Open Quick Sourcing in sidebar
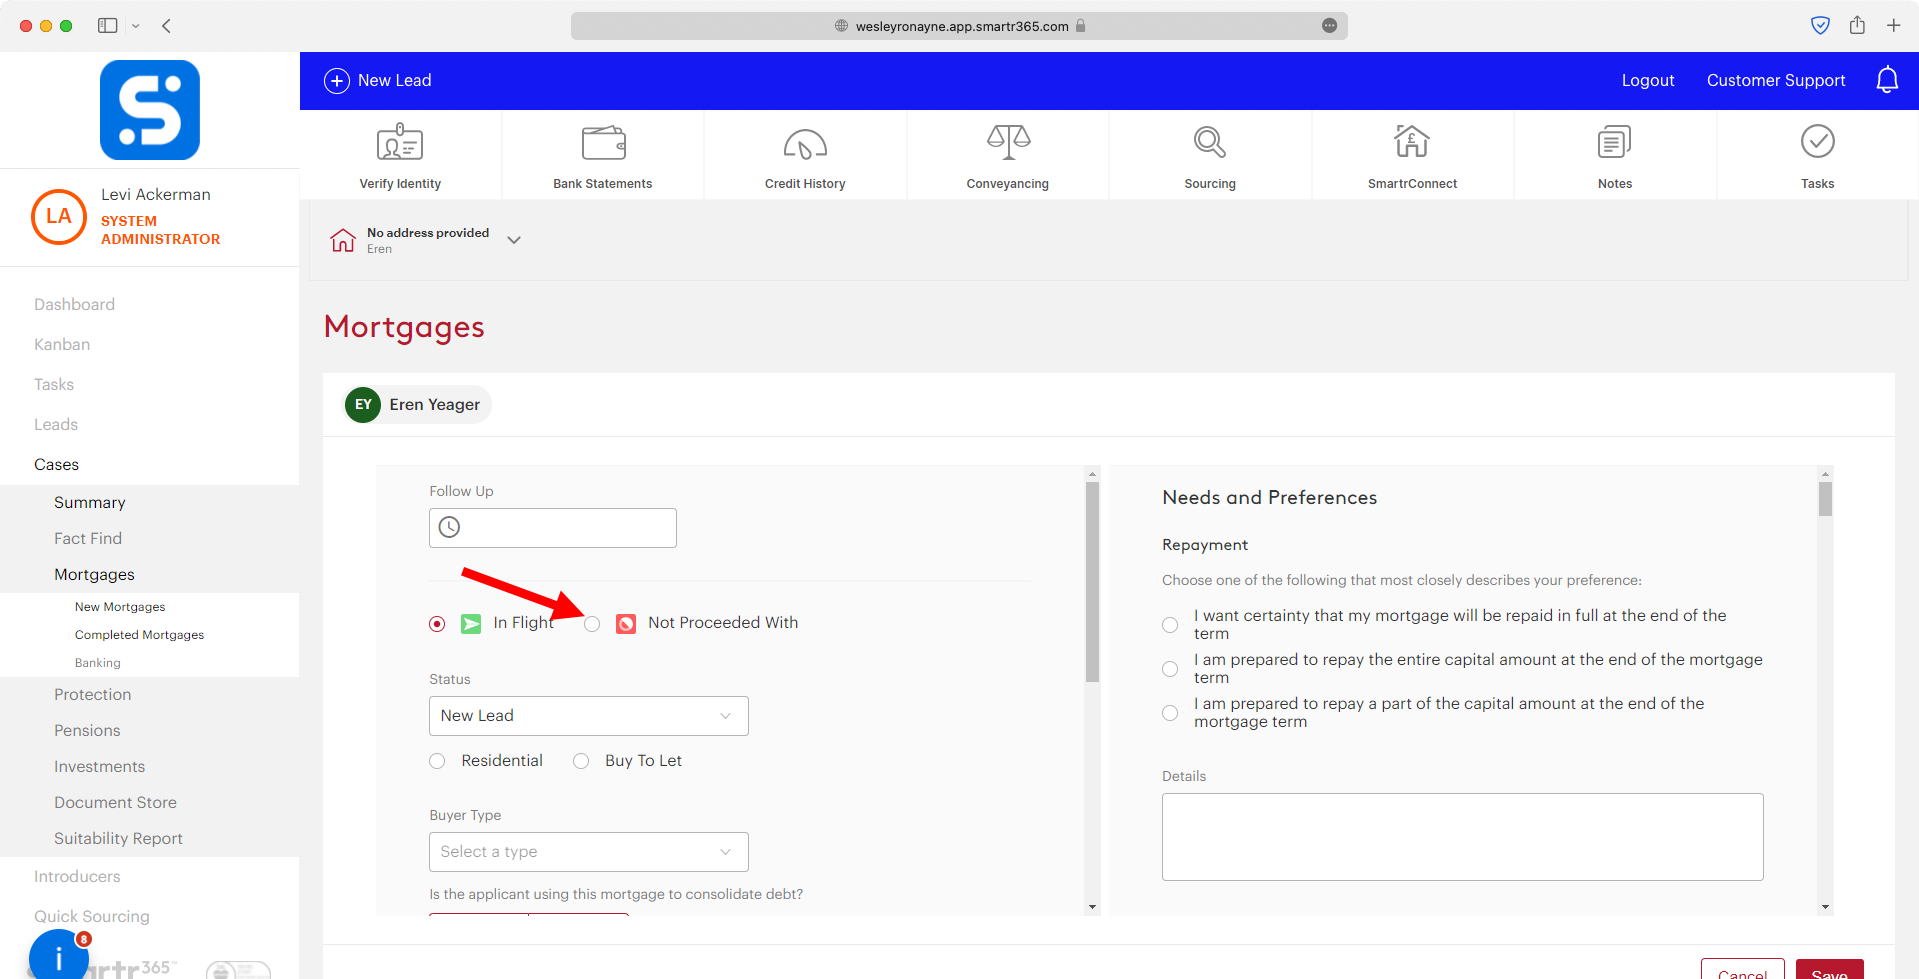Viewport: 1919px width, 979px height. [x=92, y=916]
